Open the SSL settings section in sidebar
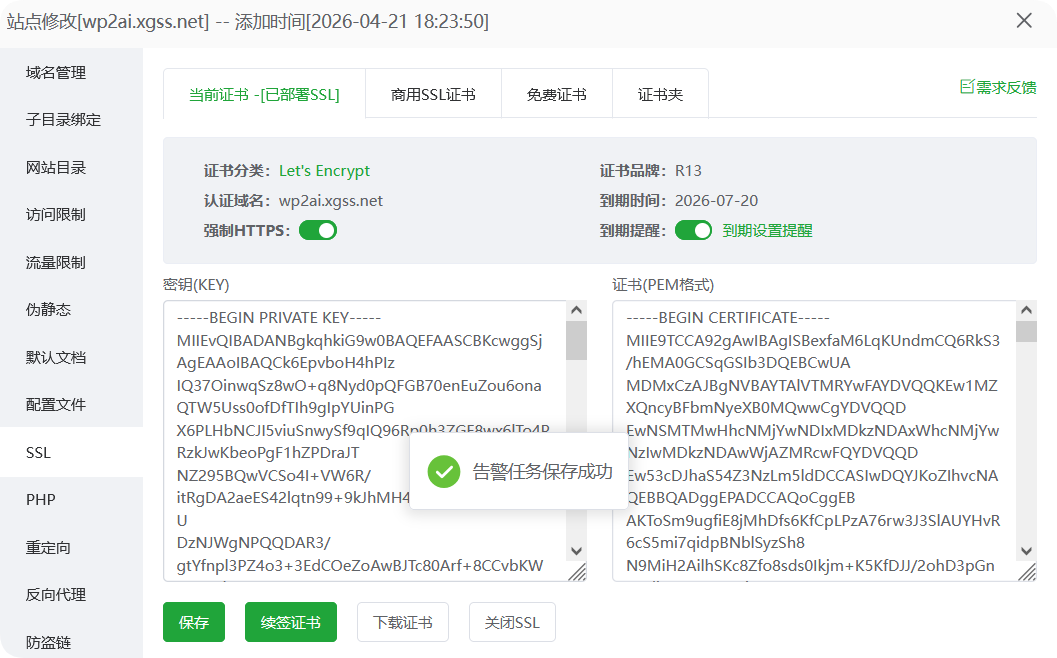Screen dimensions: 1057x658 [x=37, y=452]
